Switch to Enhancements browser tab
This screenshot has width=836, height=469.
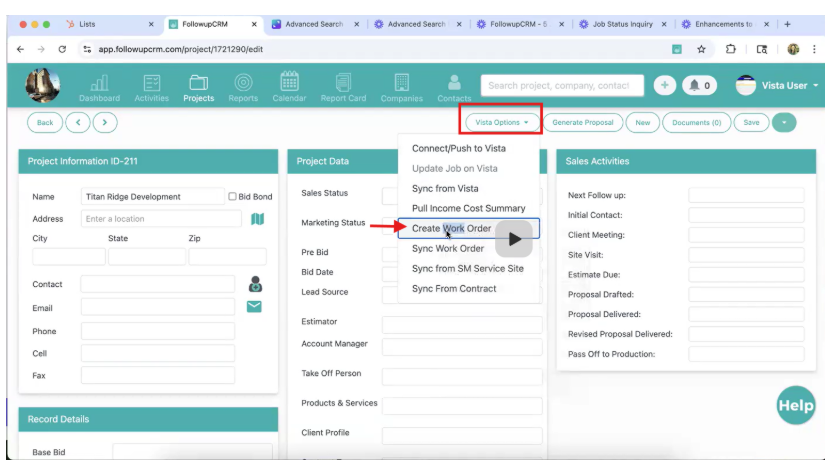point(723,24)
